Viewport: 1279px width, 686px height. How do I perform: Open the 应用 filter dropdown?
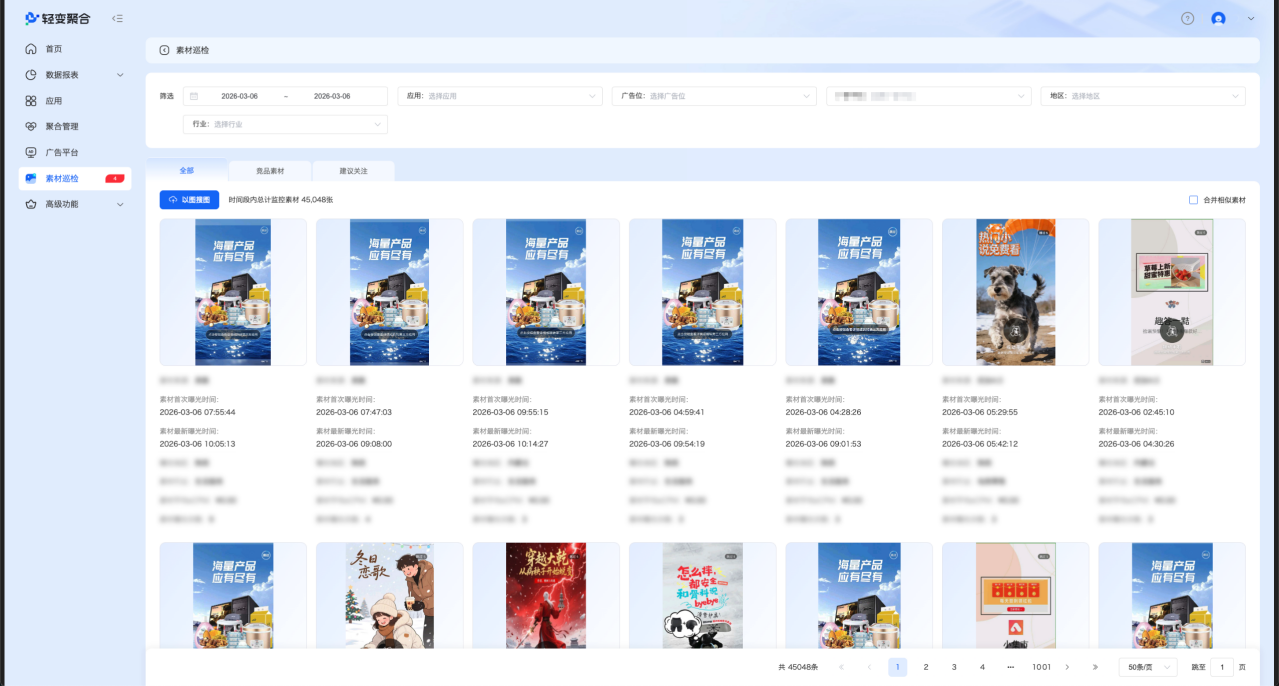[500, 96]
